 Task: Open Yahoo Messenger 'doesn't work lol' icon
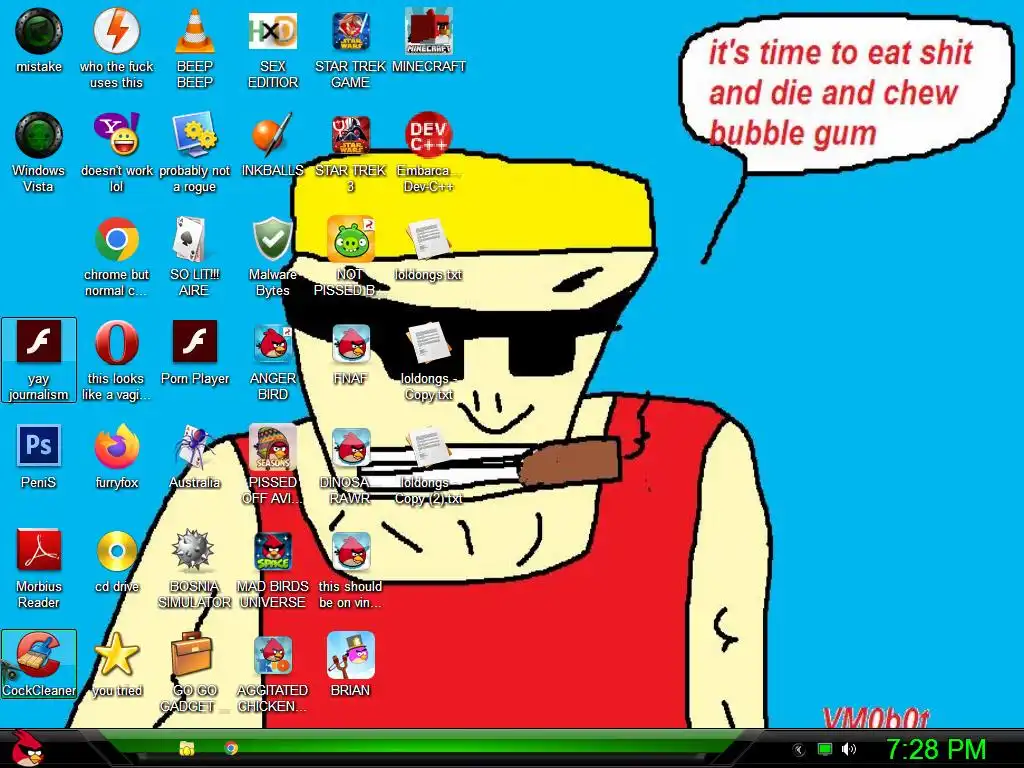pyautogui.click(x=116, y=135)
